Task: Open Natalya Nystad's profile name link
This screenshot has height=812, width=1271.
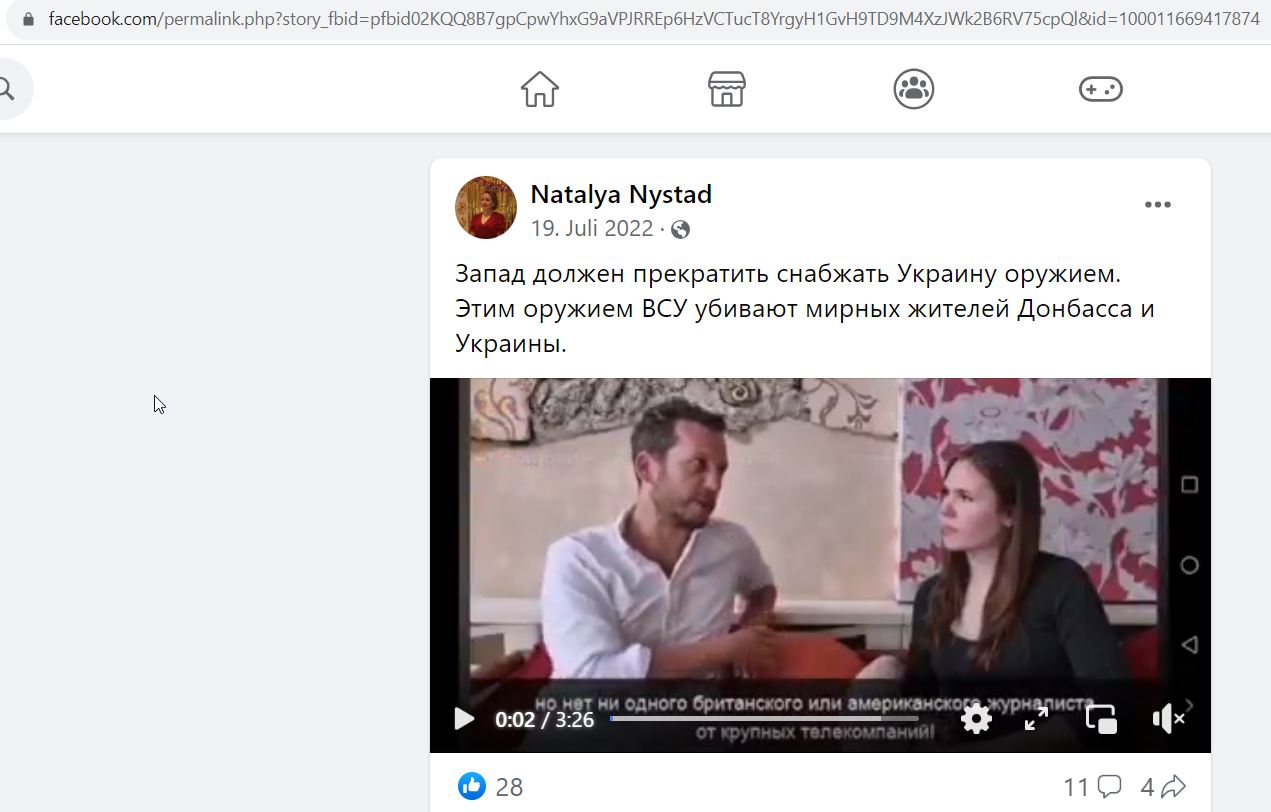Action: pyautogui.click(x=621, y=194)
